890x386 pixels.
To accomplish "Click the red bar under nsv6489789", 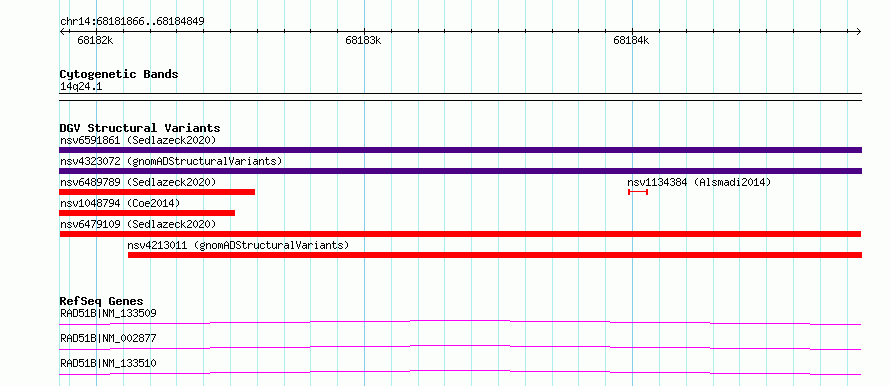I will tap(157, 192).
